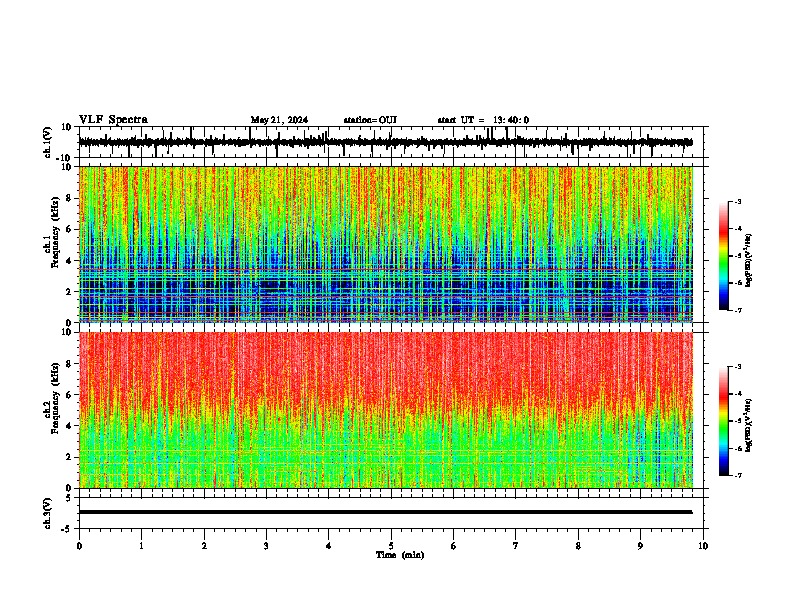The image size is (792, 612).
Task: Click the "start UT = 13:40:0" header text
Action: point(483,120)
